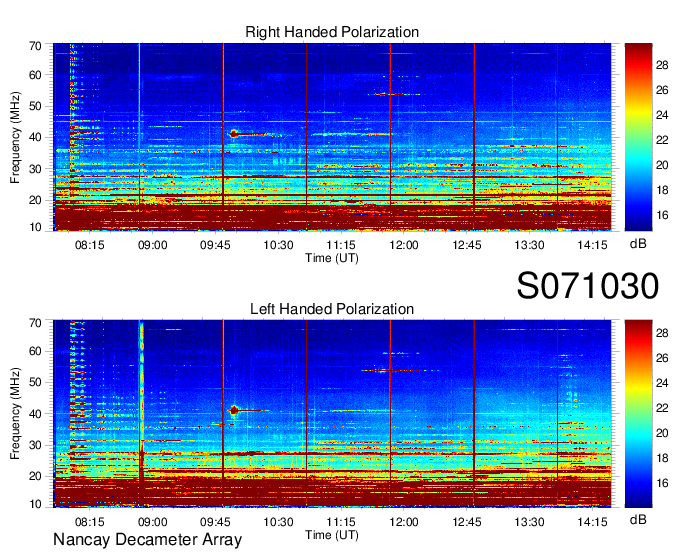Click the 12:00 tick label under the Right Handed plot
680x552 pixels.
tap(404, 245)
